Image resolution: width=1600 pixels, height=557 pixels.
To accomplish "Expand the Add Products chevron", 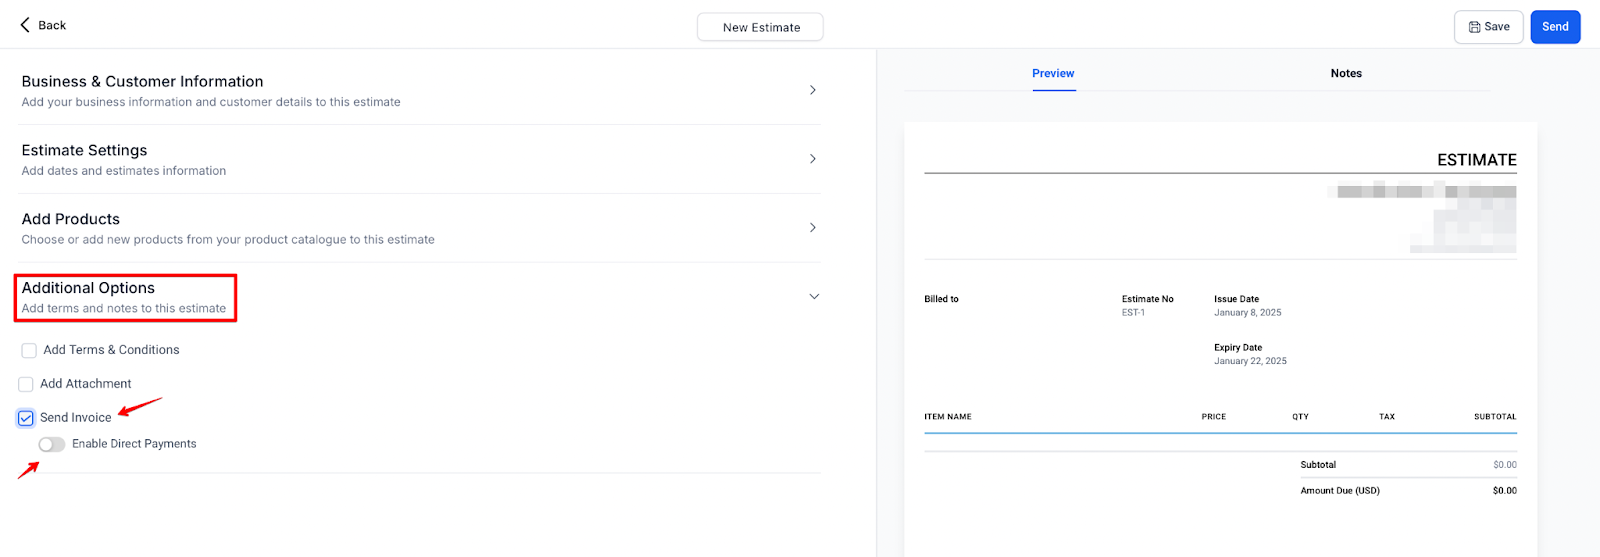I will [812, 228].
